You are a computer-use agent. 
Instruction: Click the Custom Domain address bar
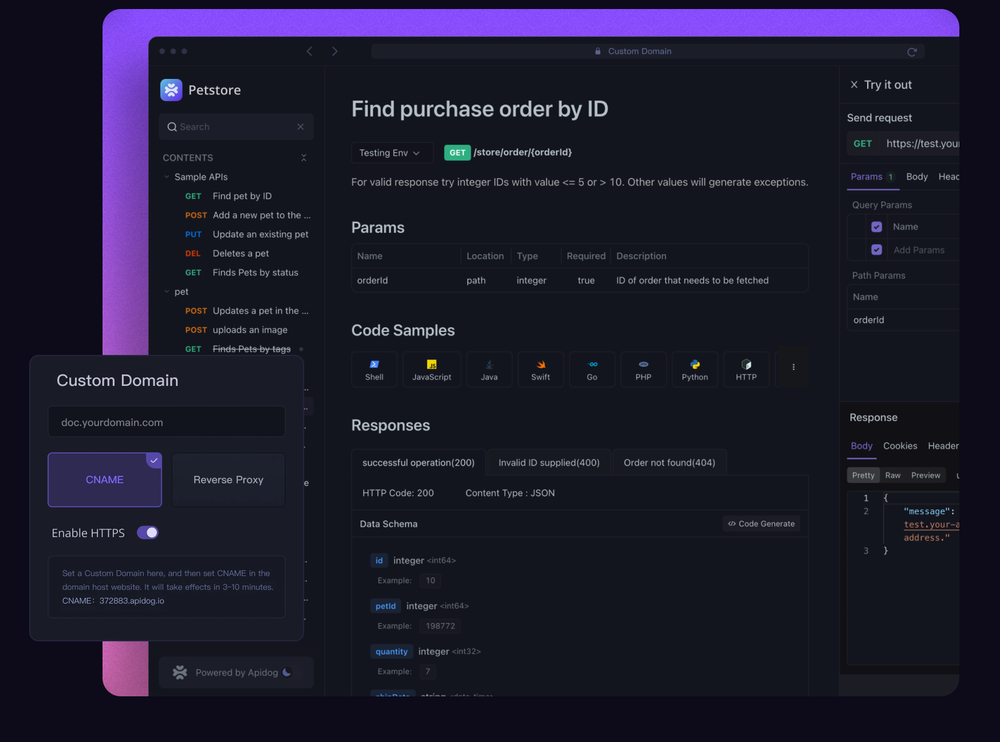coord(647,51)
